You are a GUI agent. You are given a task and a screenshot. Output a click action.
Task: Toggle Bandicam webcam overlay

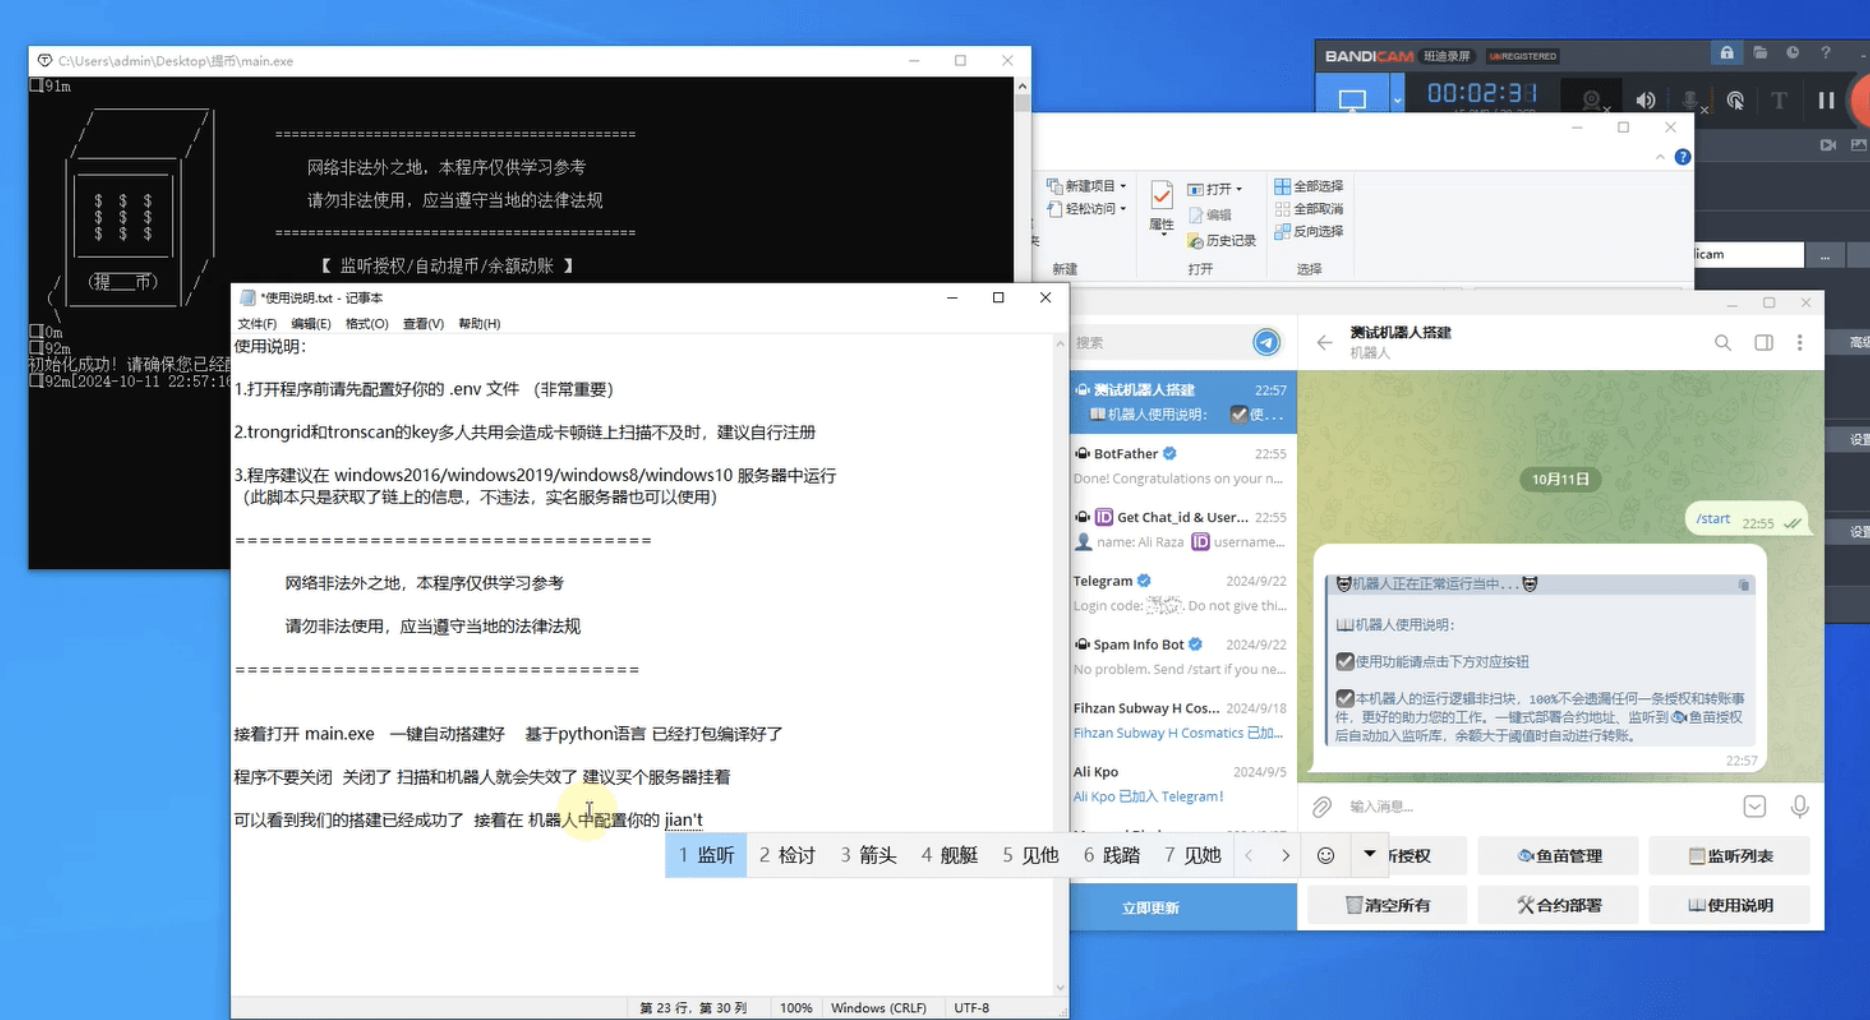[1593, 99]
